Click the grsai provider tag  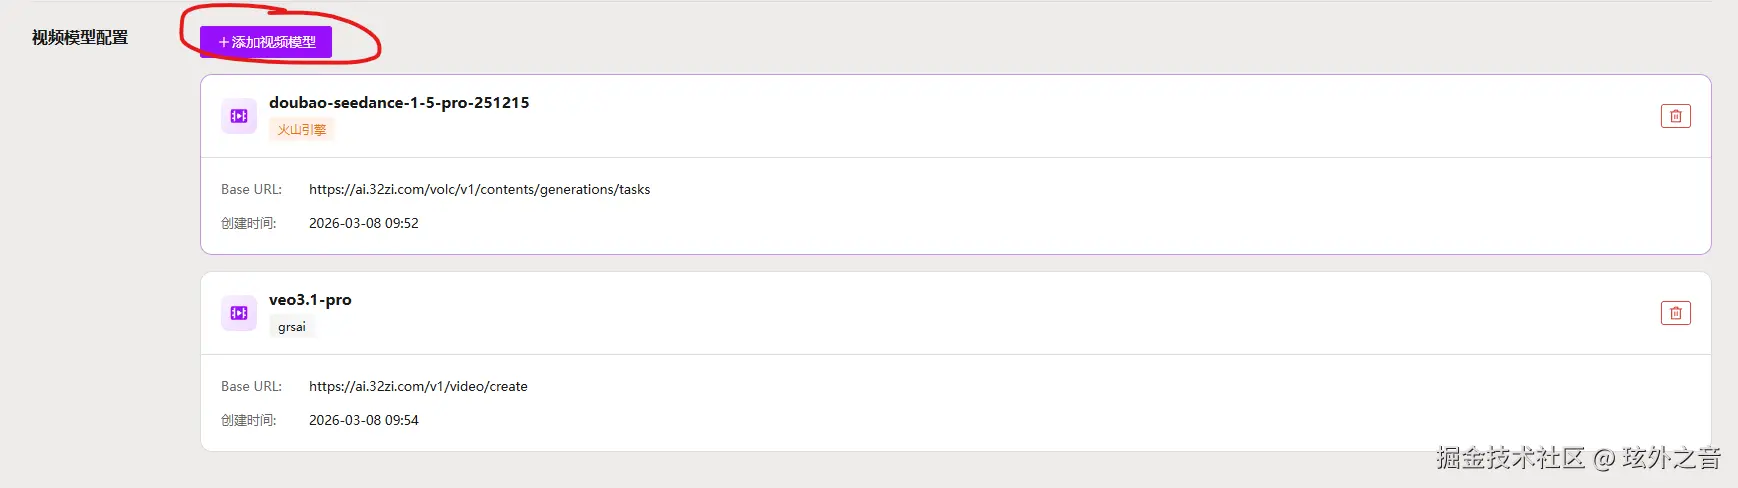[292, 327]
